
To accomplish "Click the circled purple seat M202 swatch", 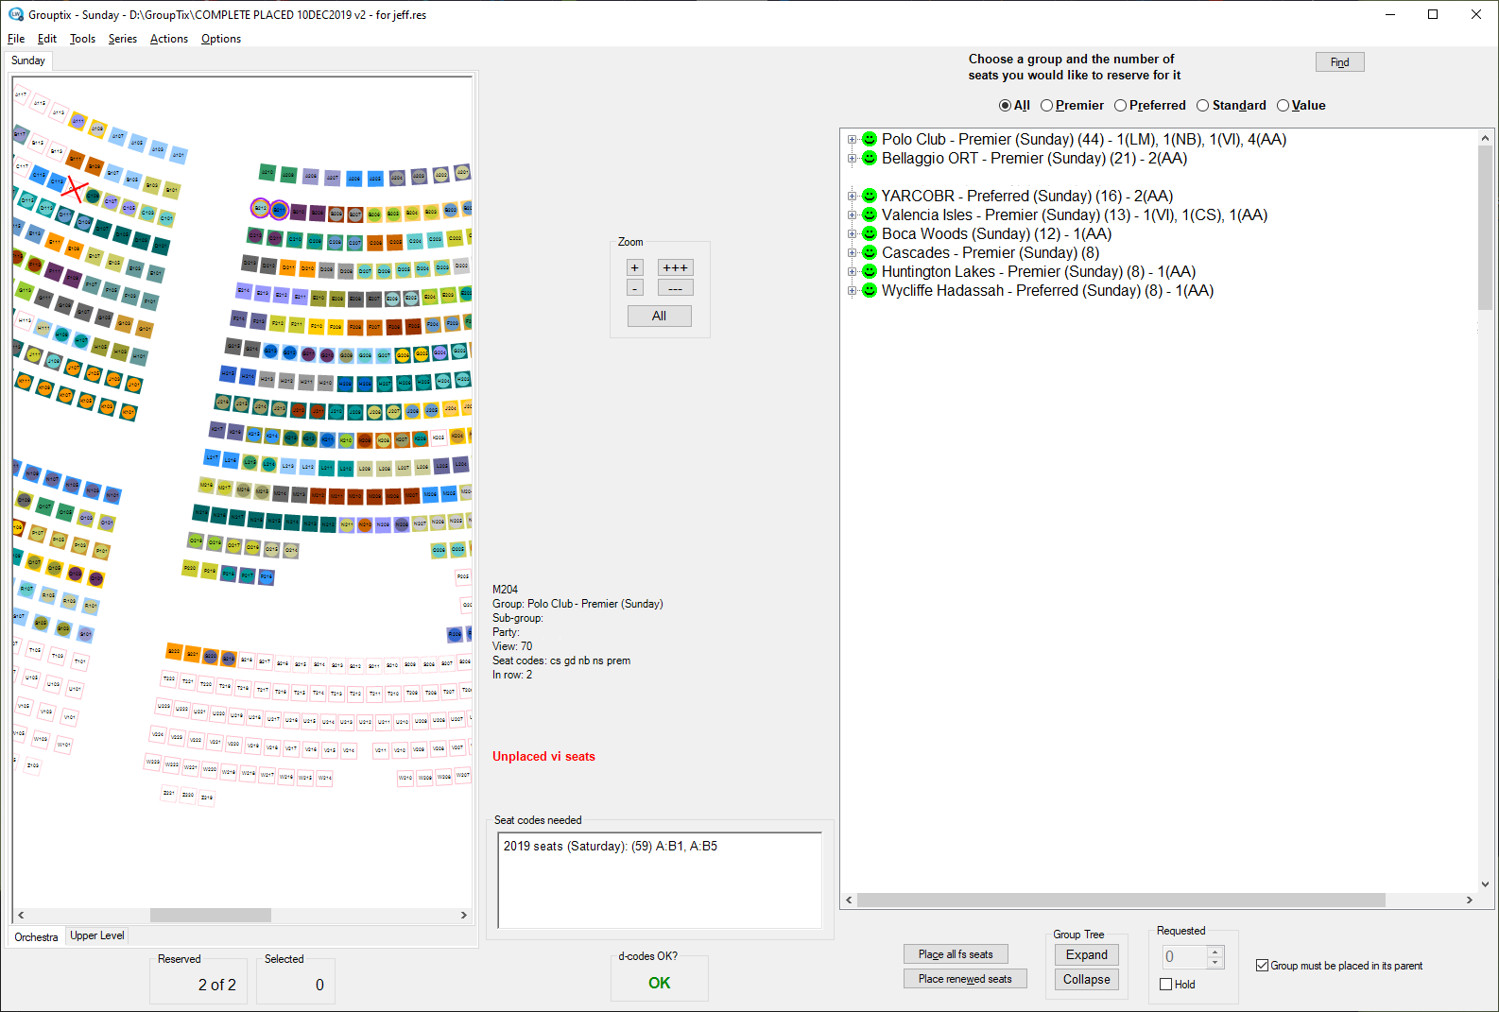I will (x=258, y=210).
